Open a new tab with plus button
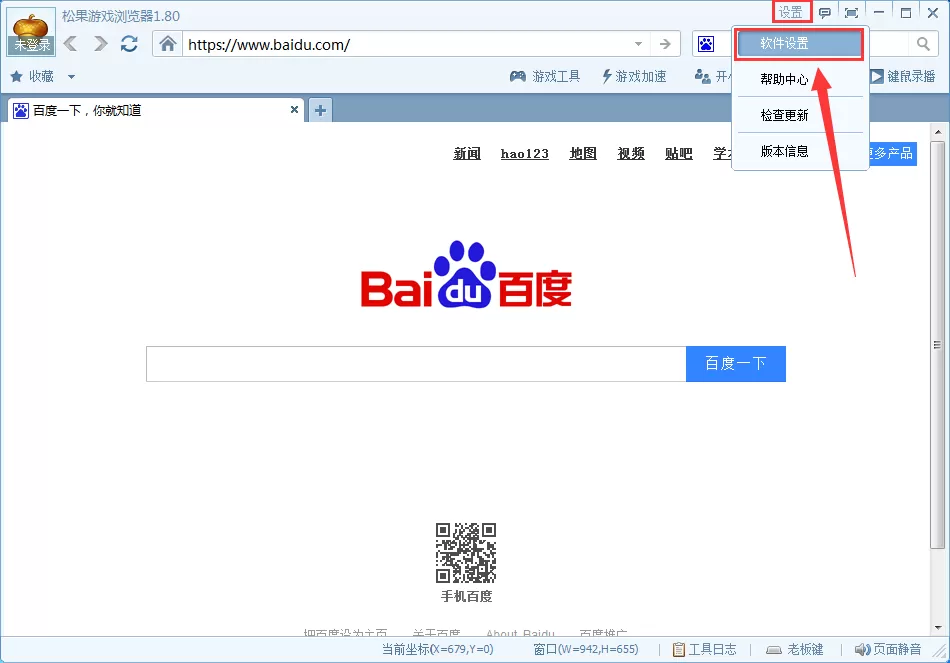The width and height of the screenshot is (950, 663). click(321, 110)
